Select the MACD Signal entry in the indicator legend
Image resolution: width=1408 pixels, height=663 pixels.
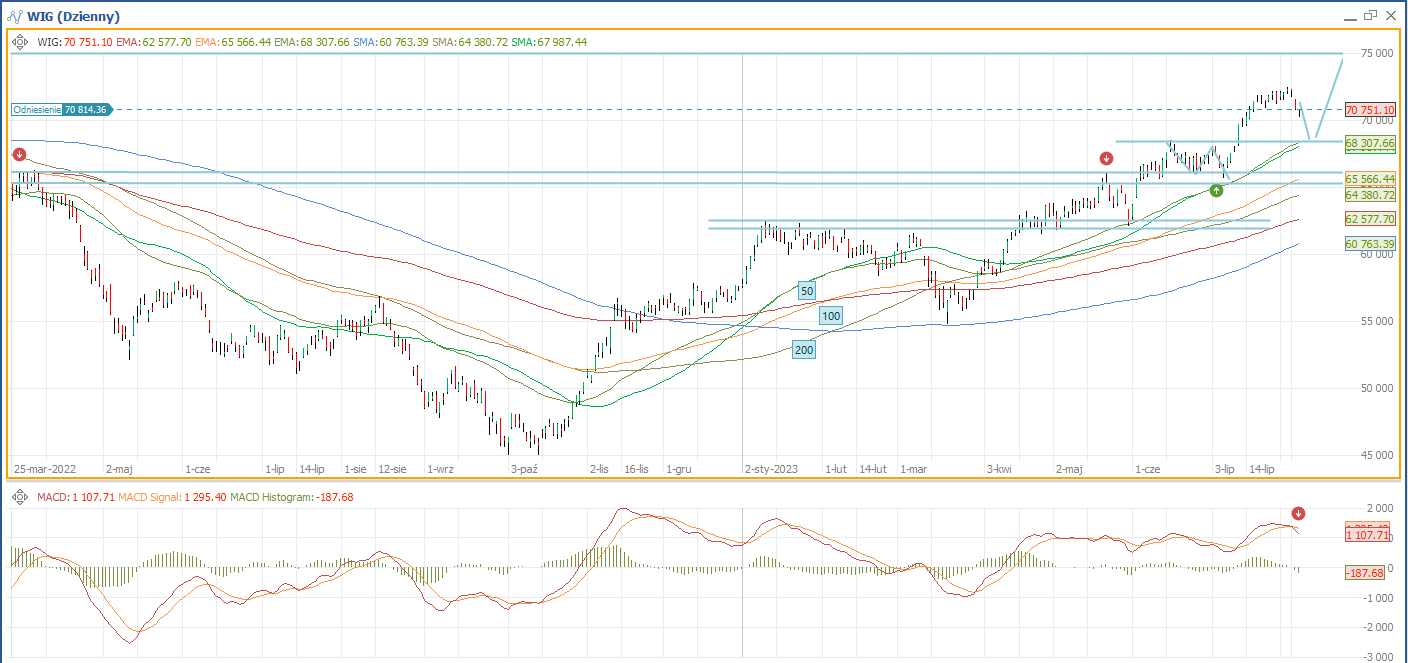148,497
